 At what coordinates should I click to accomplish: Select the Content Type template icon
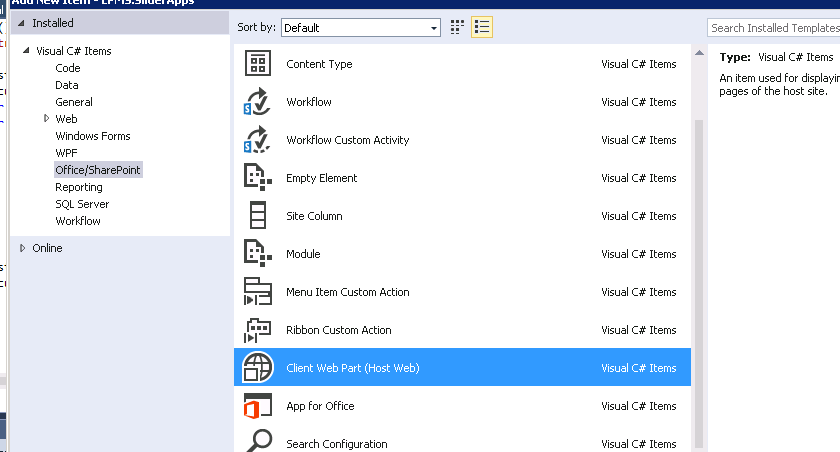[x=258, y=64]
